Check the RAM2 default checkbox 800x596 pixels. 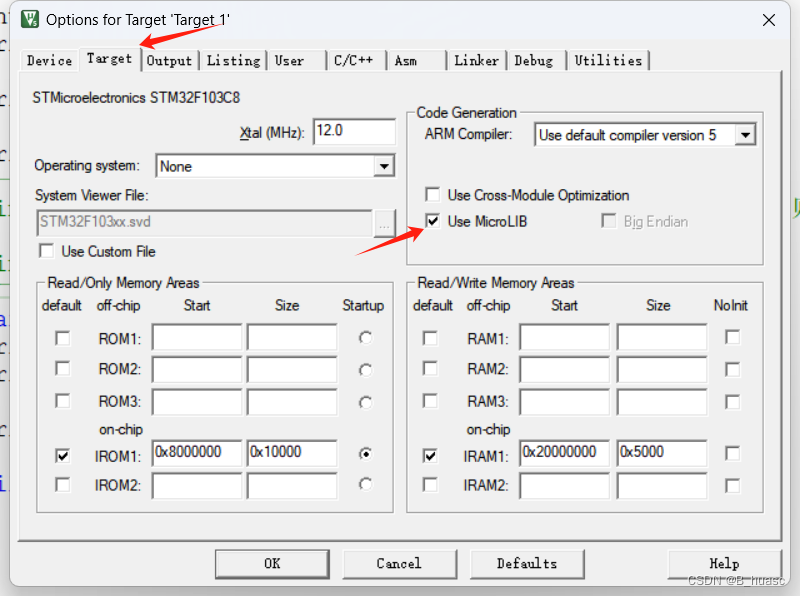click(430, 369)
